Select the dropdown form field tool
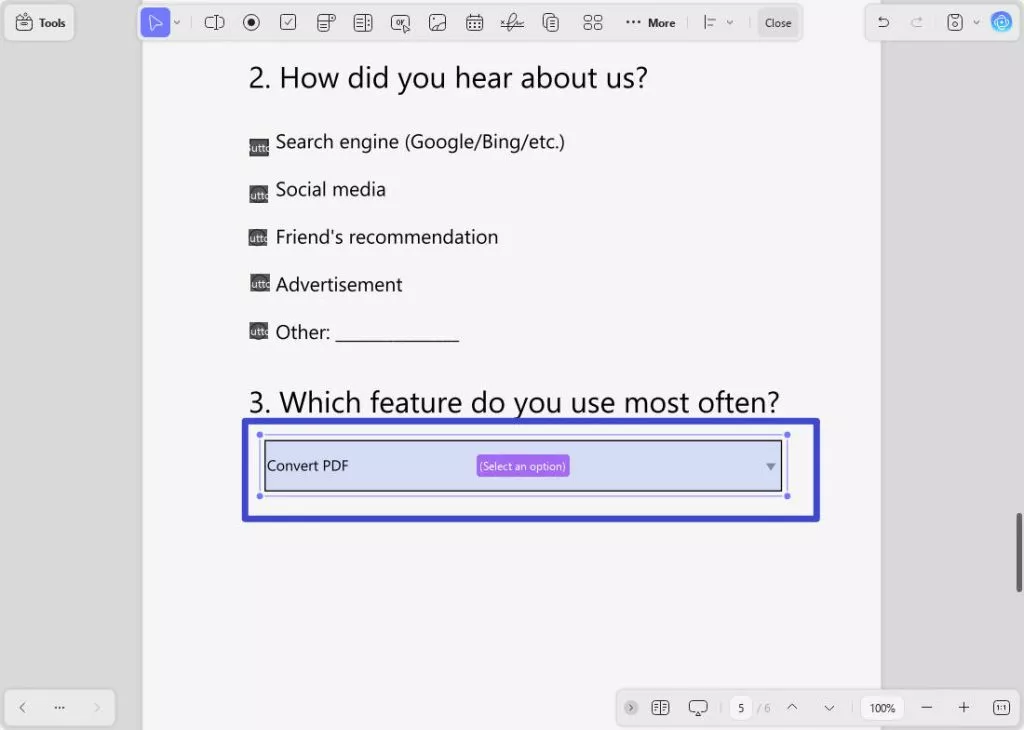The width and height of the screenshot is (1024, 730). (x=326, y=23)
